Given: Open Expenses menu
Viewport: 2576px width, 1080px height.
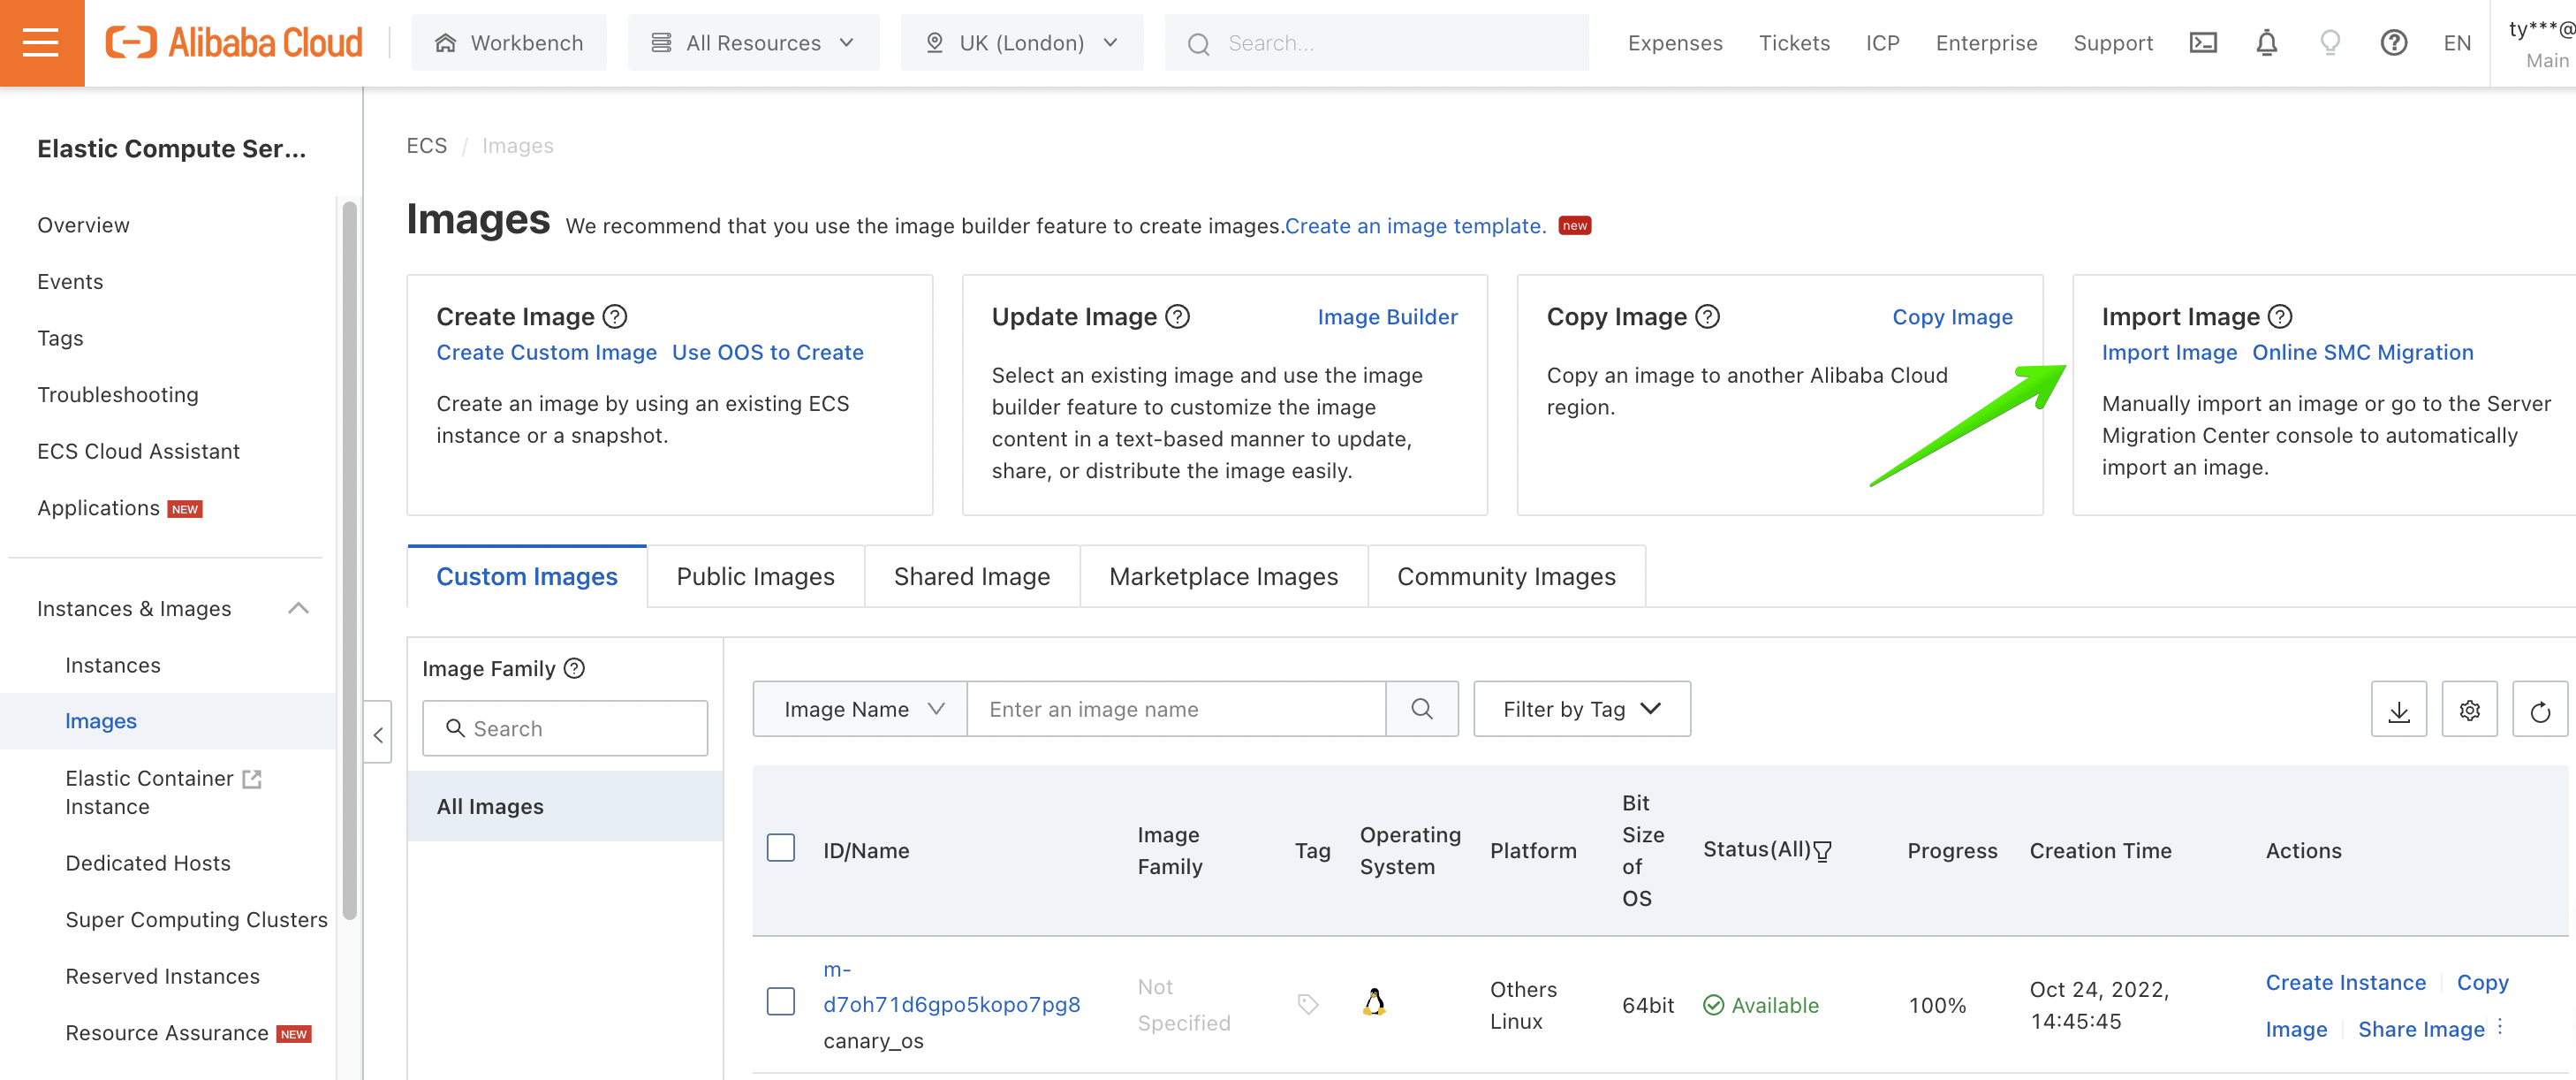Looking at the screenshot, I should pos(1674,43).
